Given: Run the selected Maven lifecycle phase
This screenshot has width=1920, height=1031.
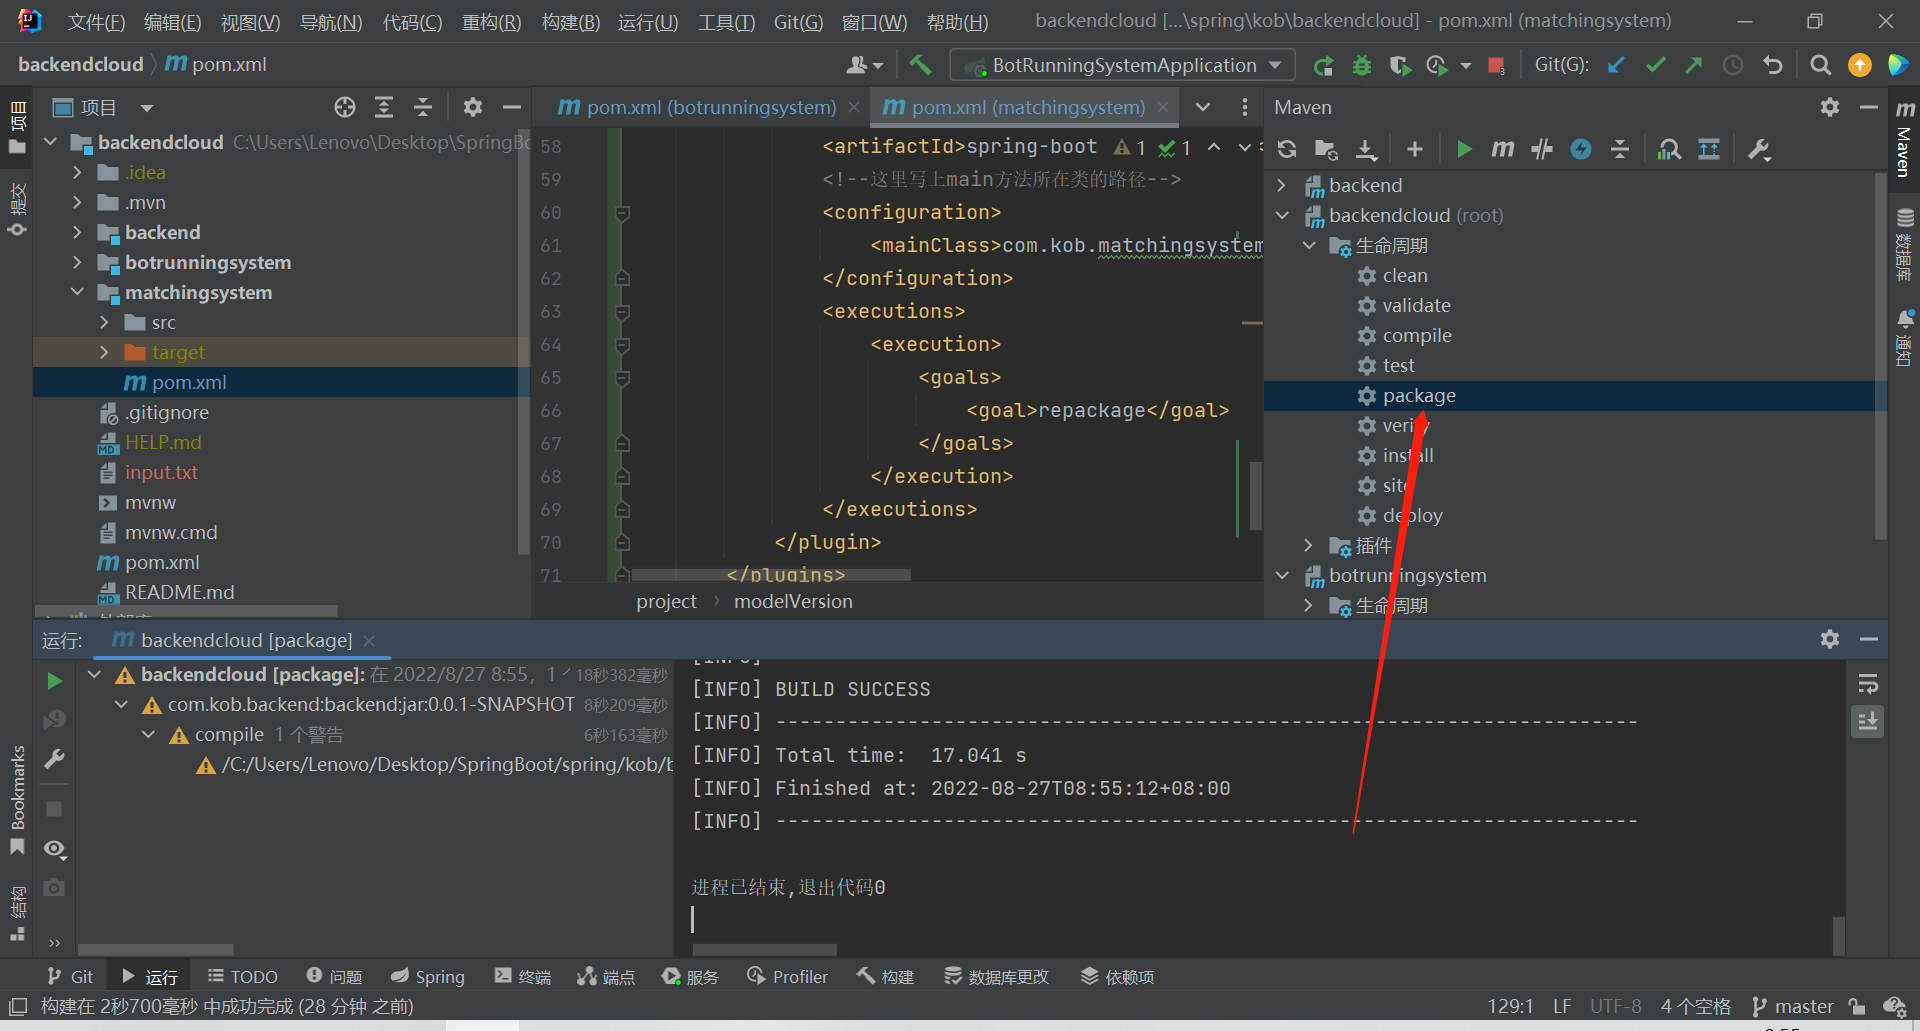Looking at the screenshot, I should click(1463, 149).
